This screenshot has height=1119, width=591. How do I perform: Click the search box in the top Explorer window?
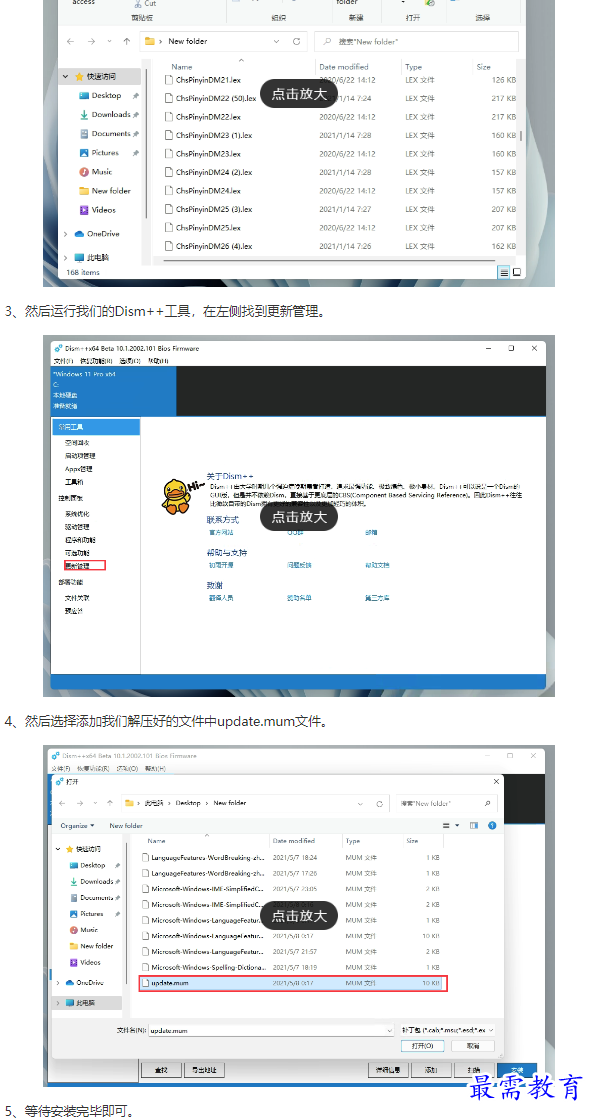pos(416,41)
